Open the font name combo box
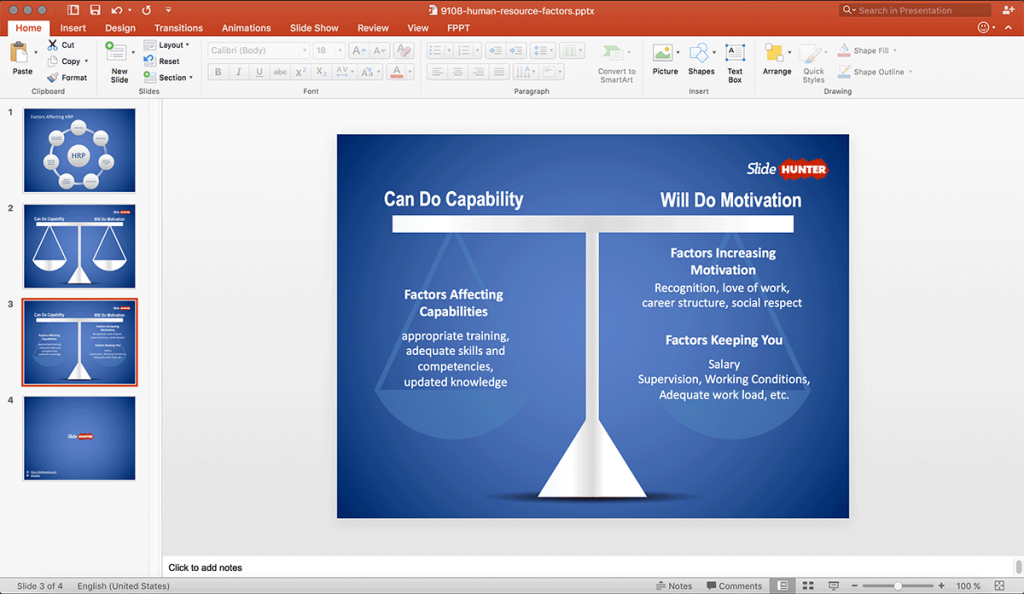The image size is (1024, 594). coord(259,50)
